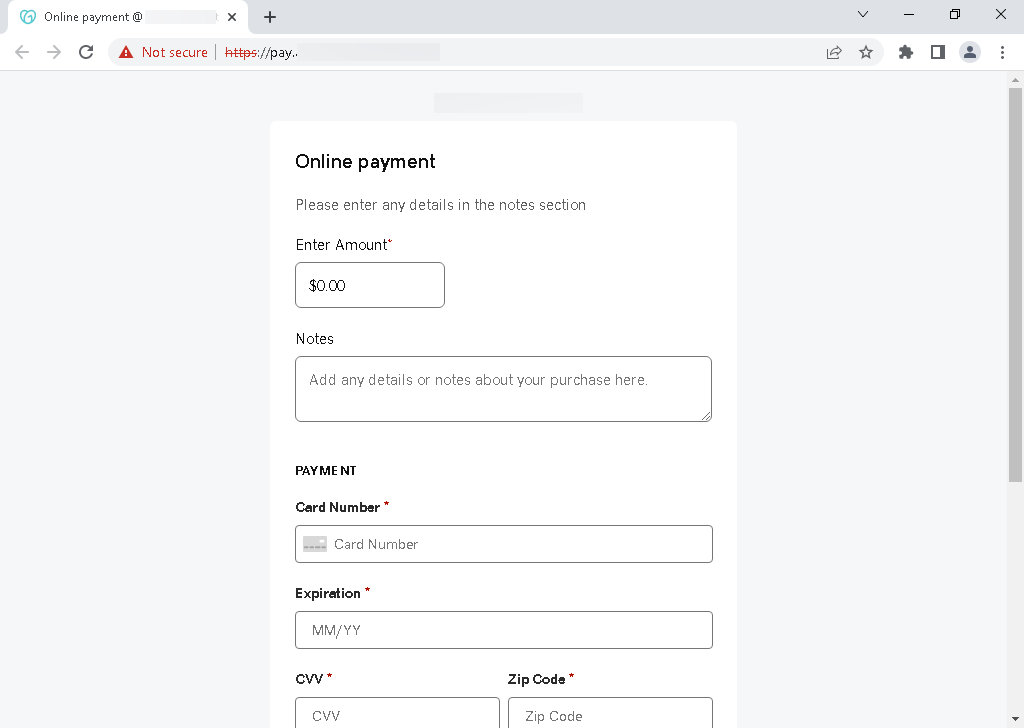Click the forward navigation arrow
This screenshot has width=1024, height=728.
tap(54, 52)
